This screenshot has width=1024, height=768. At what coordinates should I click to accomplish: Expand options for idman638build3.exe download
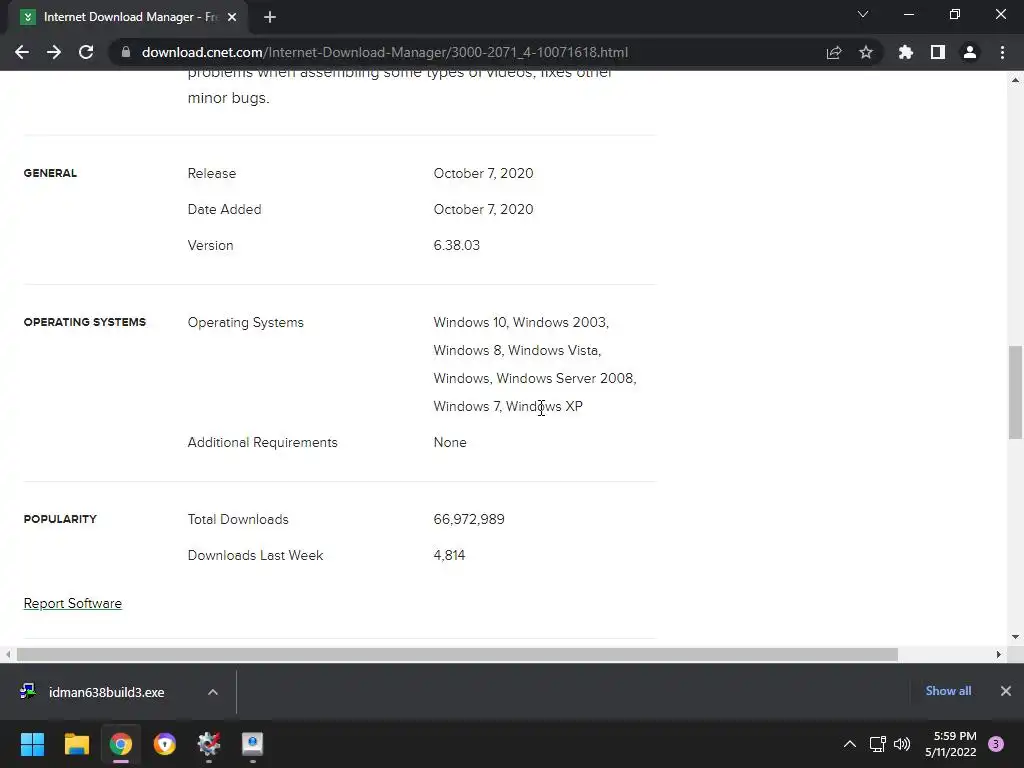click(213, 692)
